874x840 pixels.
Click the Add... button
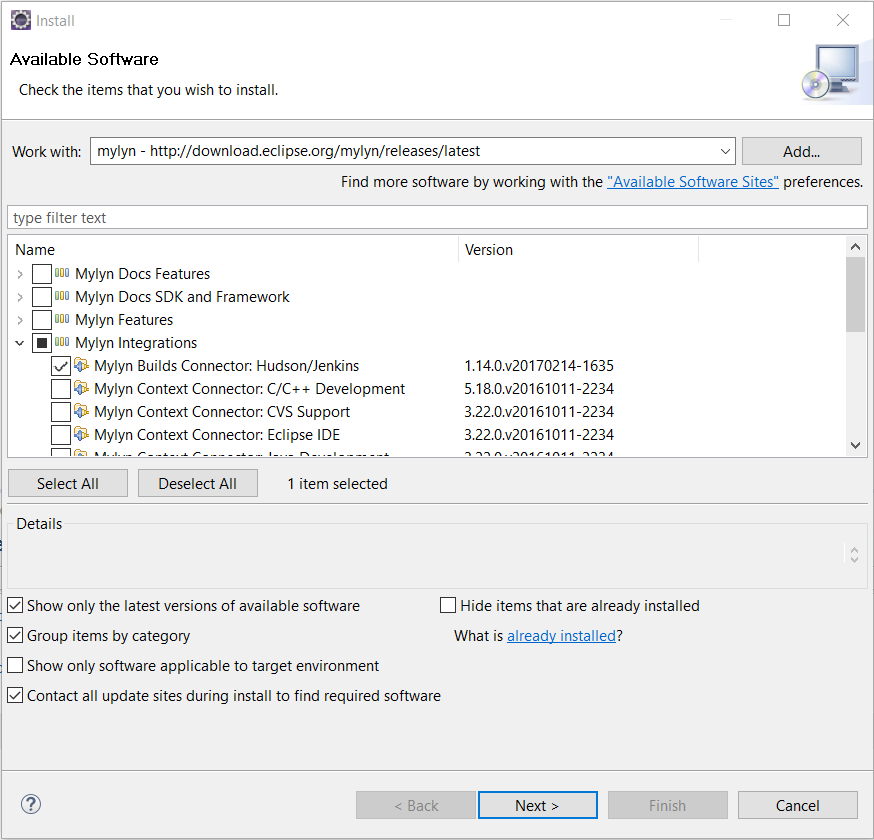coord(802,151)
